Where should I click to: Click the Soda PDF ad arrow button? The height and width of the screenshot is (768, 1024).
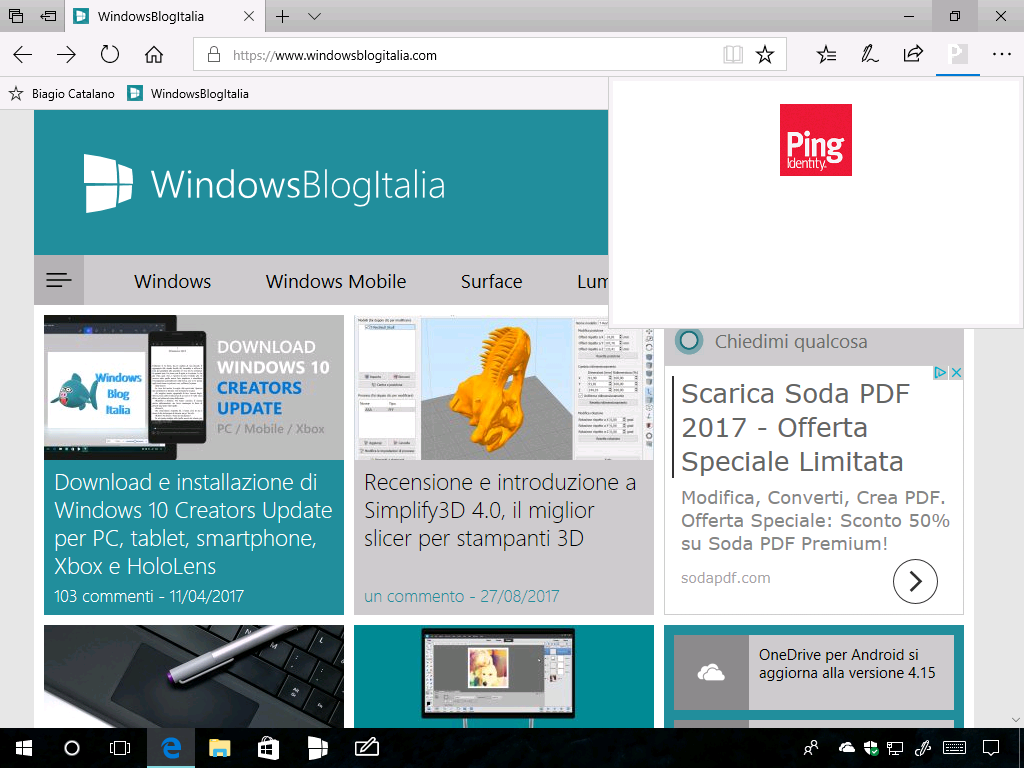click(x=915, y=581)
